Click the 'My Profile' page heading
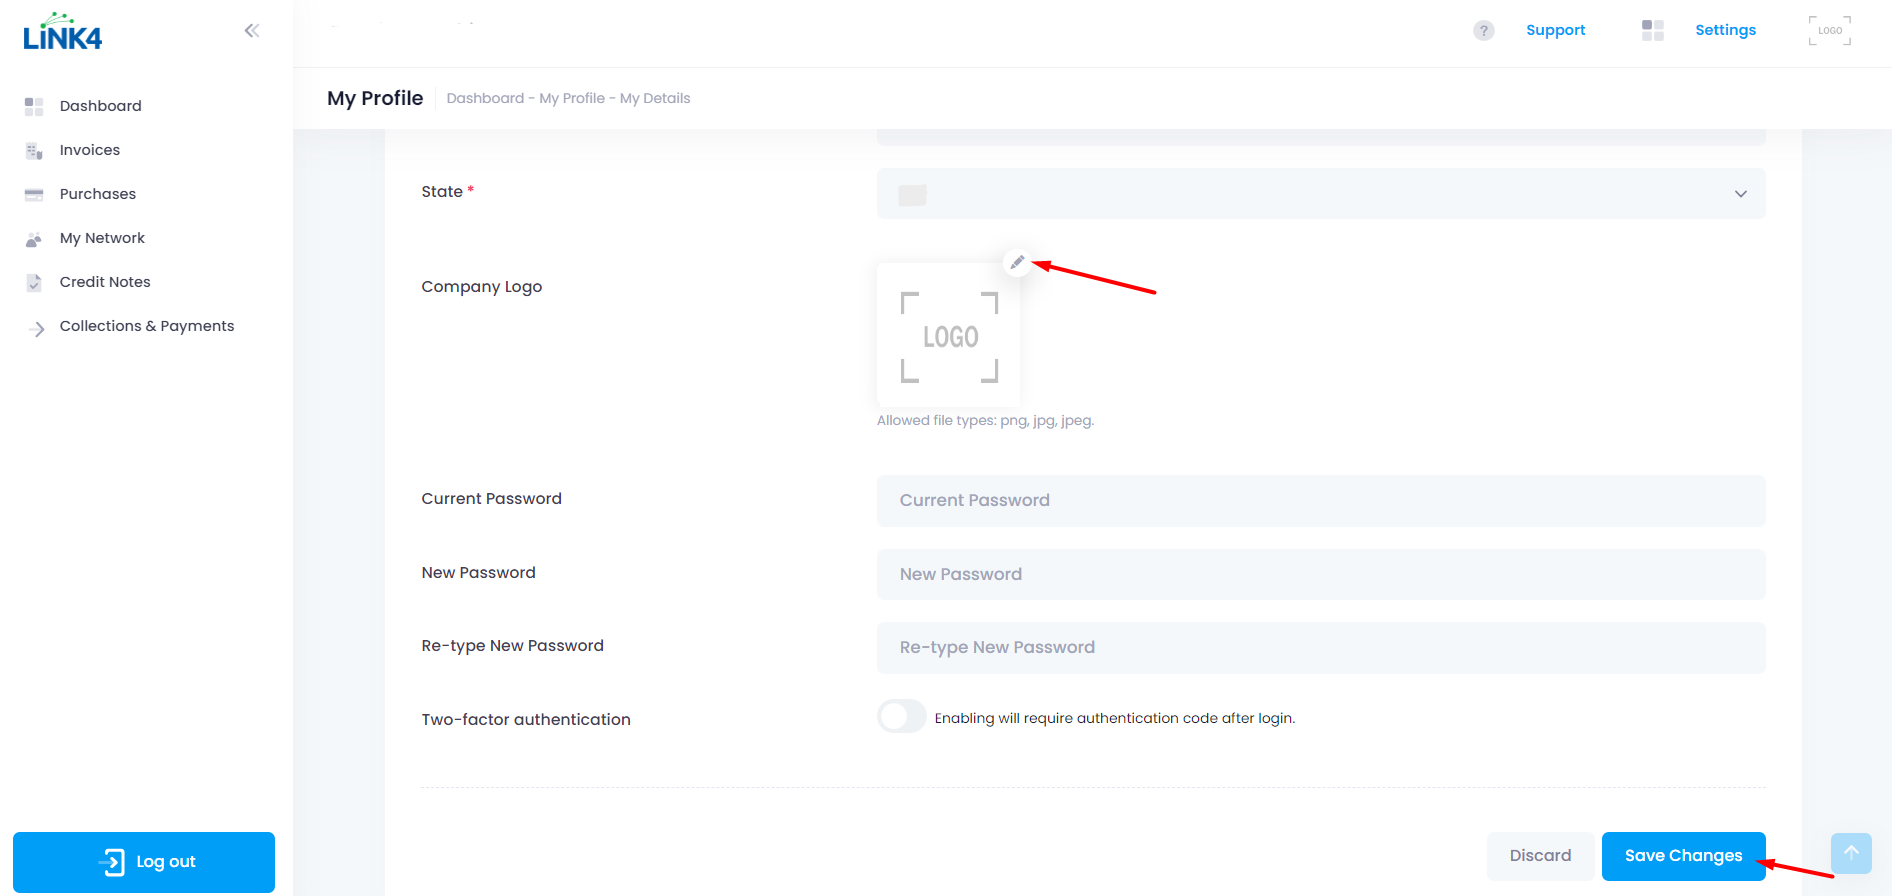The width and height of the screenshot is (1892, 896). 375,98
